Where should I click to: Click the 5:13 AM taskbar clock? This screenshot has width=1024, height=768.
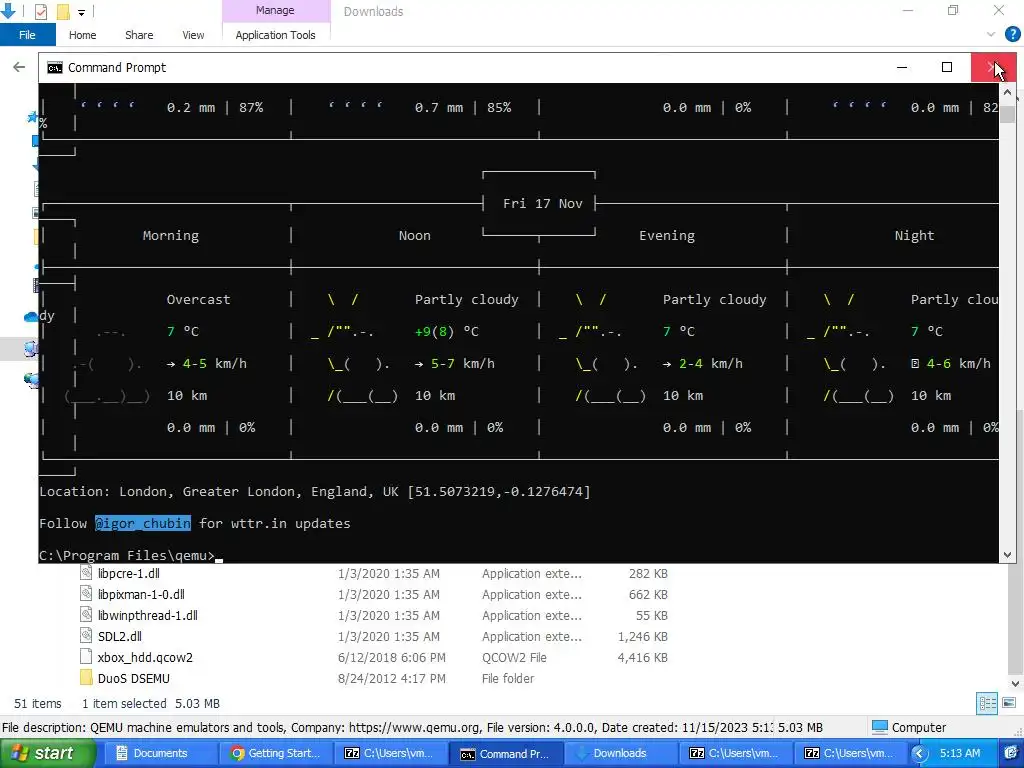coord(960,753)
